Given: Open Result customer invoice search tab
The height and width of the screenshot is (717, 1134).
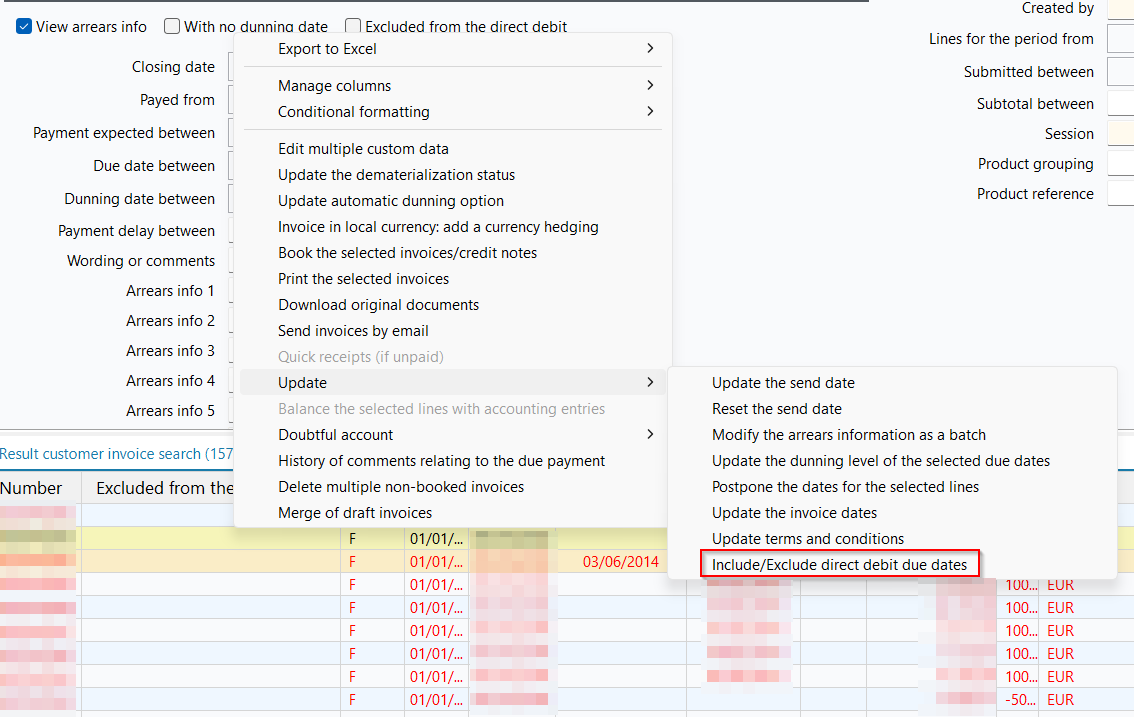Looking at the screenshot, I should click(x=115, y=454).
